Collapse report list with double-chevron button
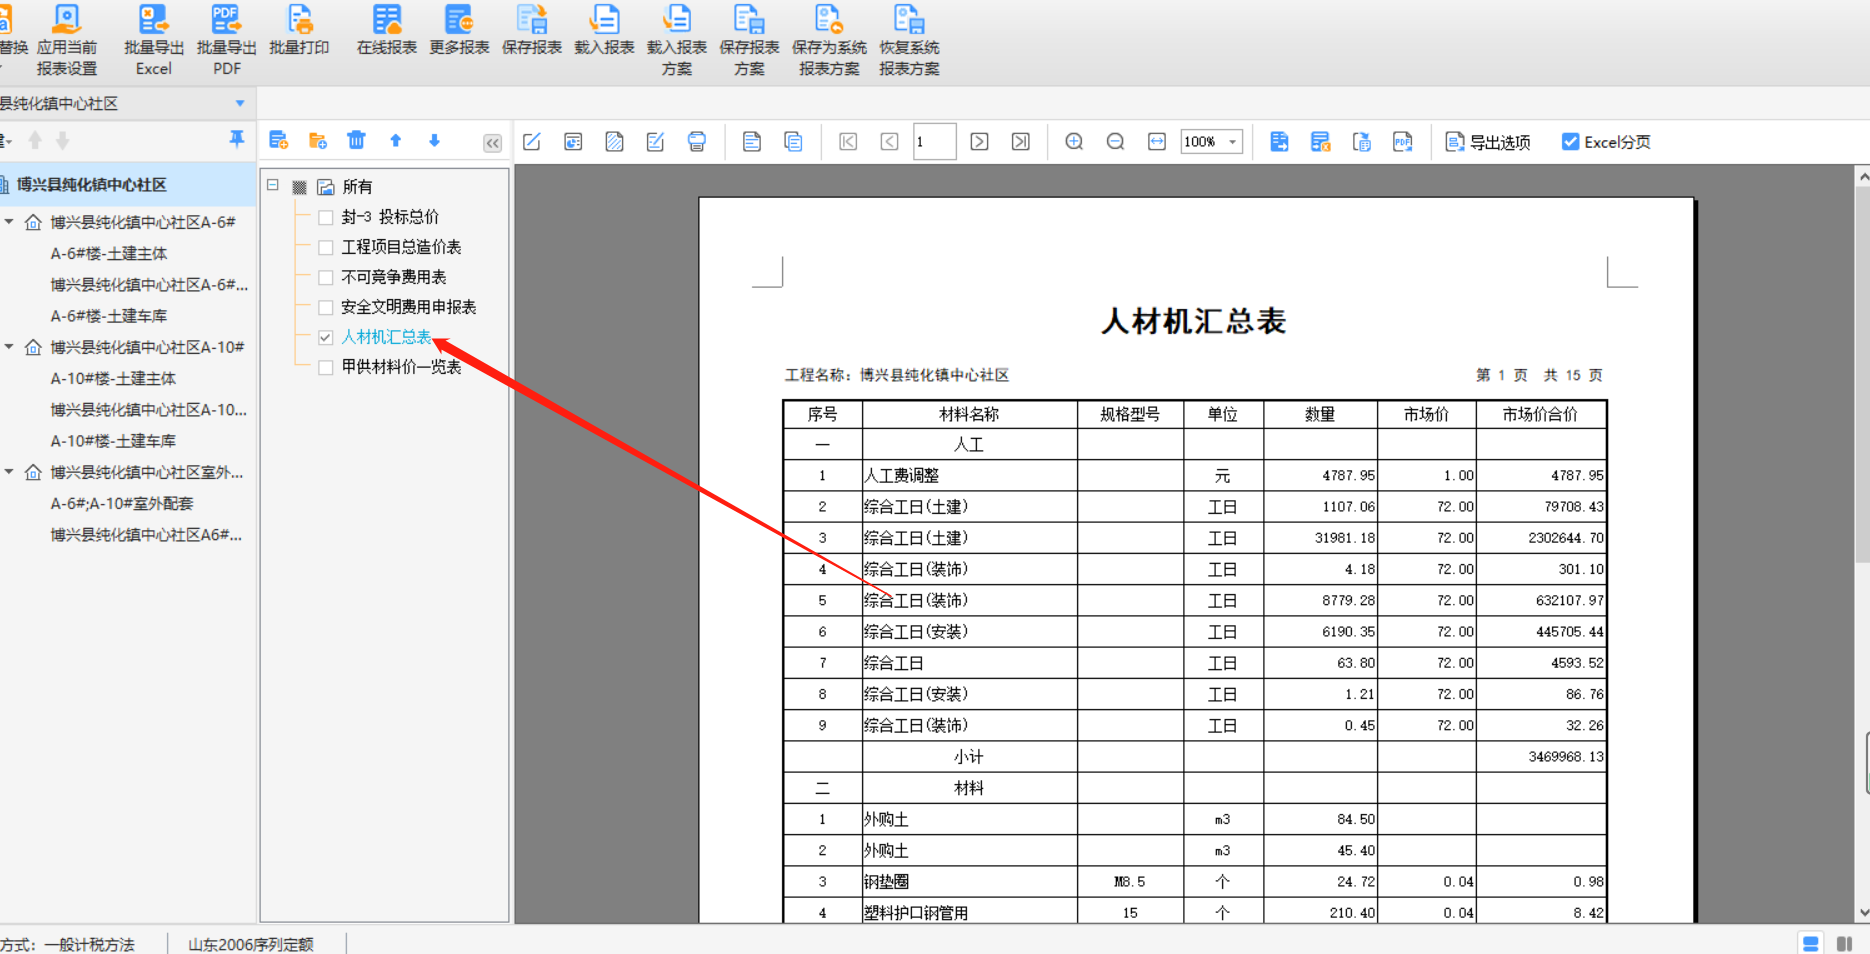Image resolution: width=1870 pixels, height=954 pixels. [x=492, y=142]
